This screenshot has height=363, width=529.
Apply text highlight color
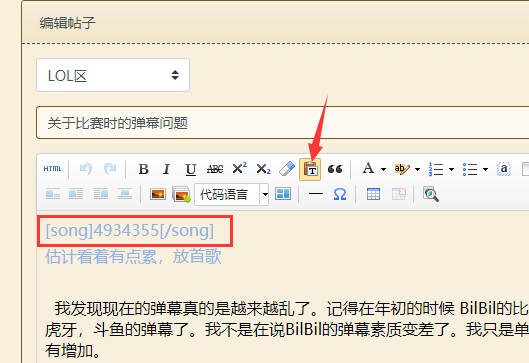[x=402, y=169]
